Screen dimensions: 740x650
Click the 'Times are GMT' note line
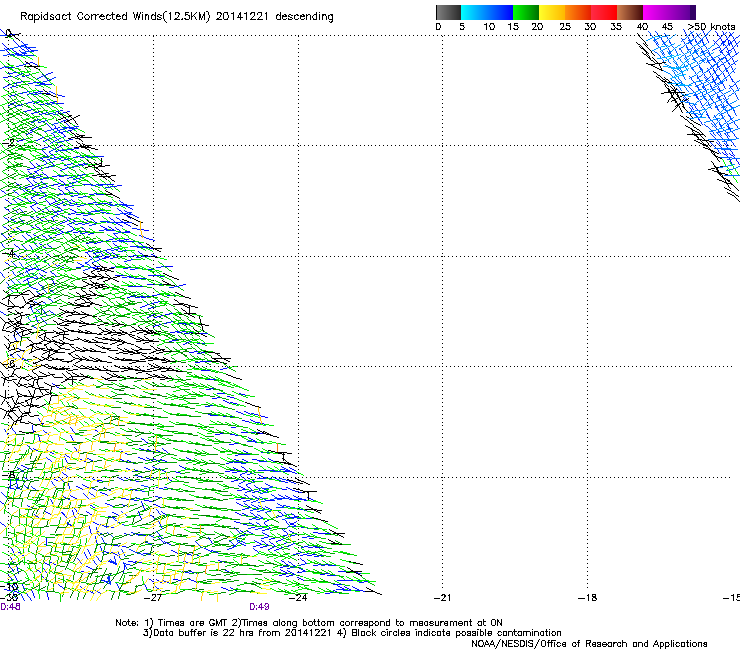[x=309, y=623]
